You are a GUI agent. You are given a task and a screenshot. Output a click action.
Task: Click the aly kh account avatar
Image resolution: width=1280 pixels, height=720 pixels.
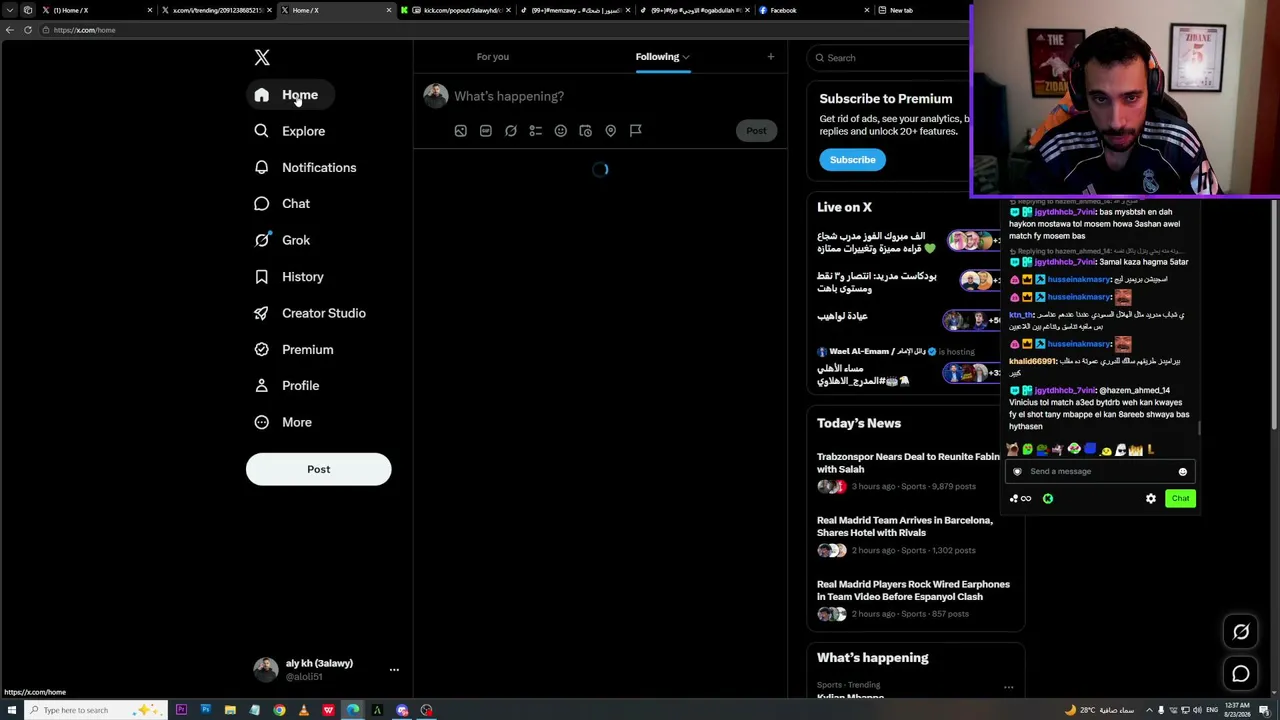pos(265,670)
